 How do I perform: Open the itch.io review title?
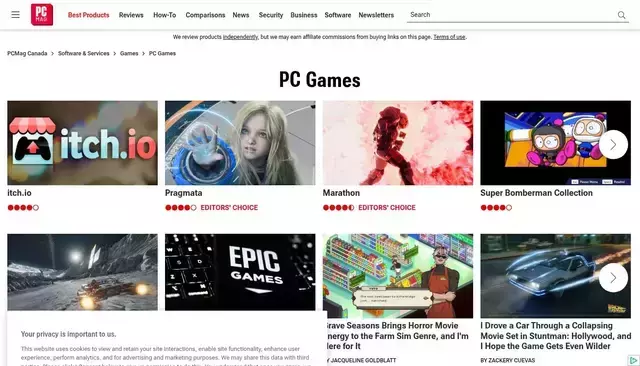[19, 193]
